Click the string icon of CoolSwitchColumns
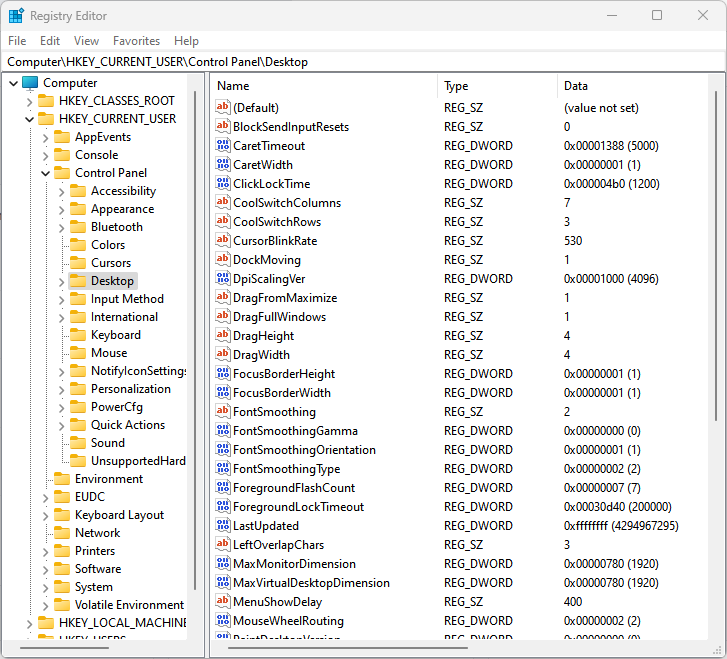 click(x=223, y=202)
